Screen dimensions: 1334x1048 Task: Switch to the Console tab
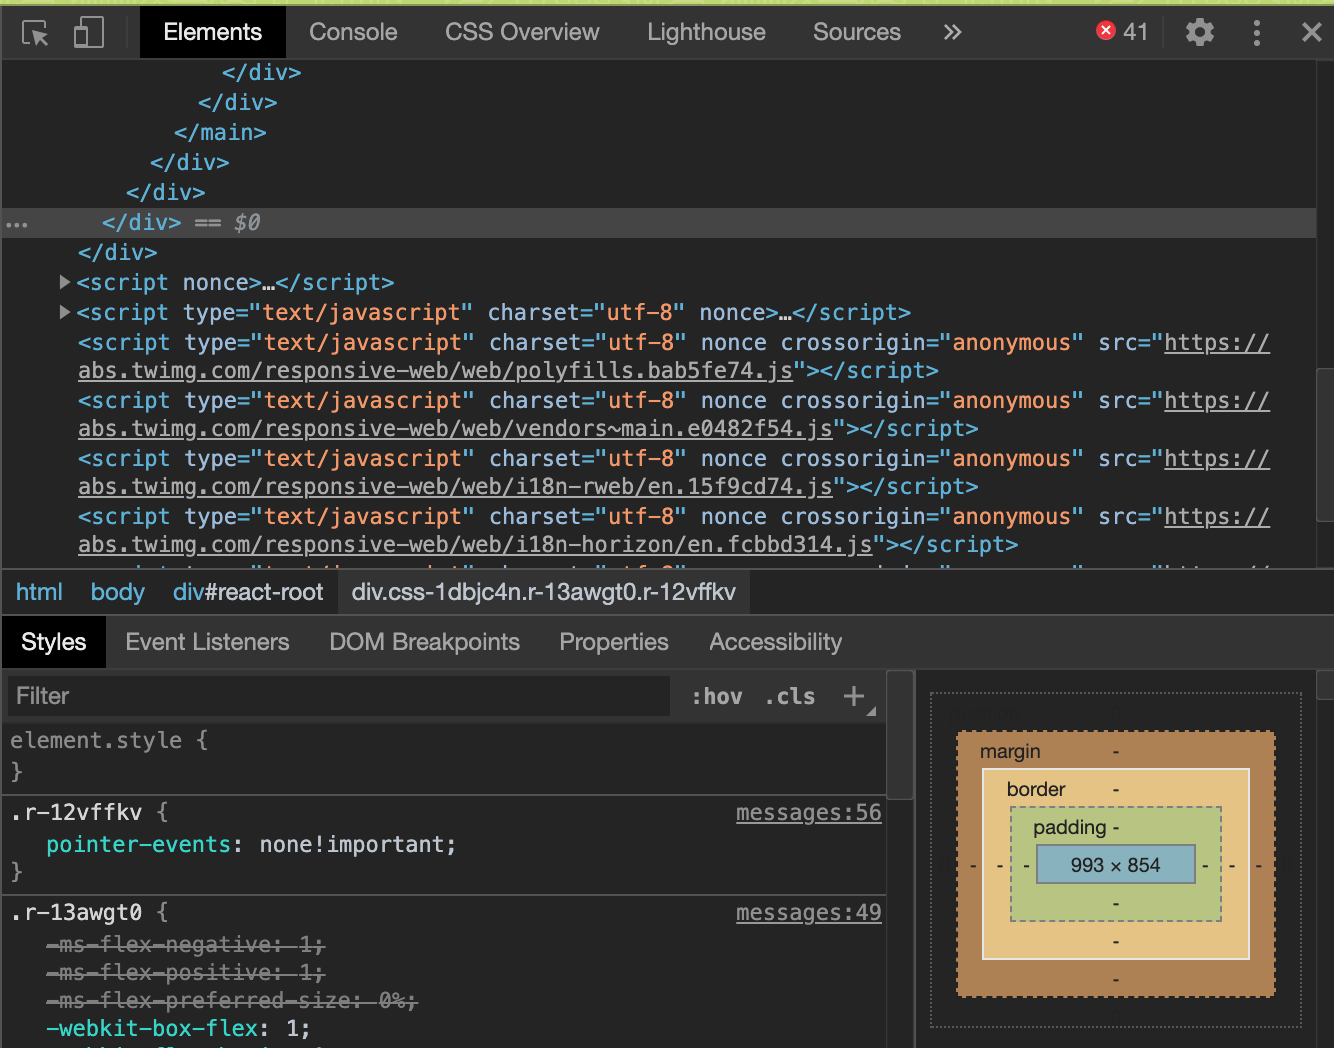pos(353,32)
